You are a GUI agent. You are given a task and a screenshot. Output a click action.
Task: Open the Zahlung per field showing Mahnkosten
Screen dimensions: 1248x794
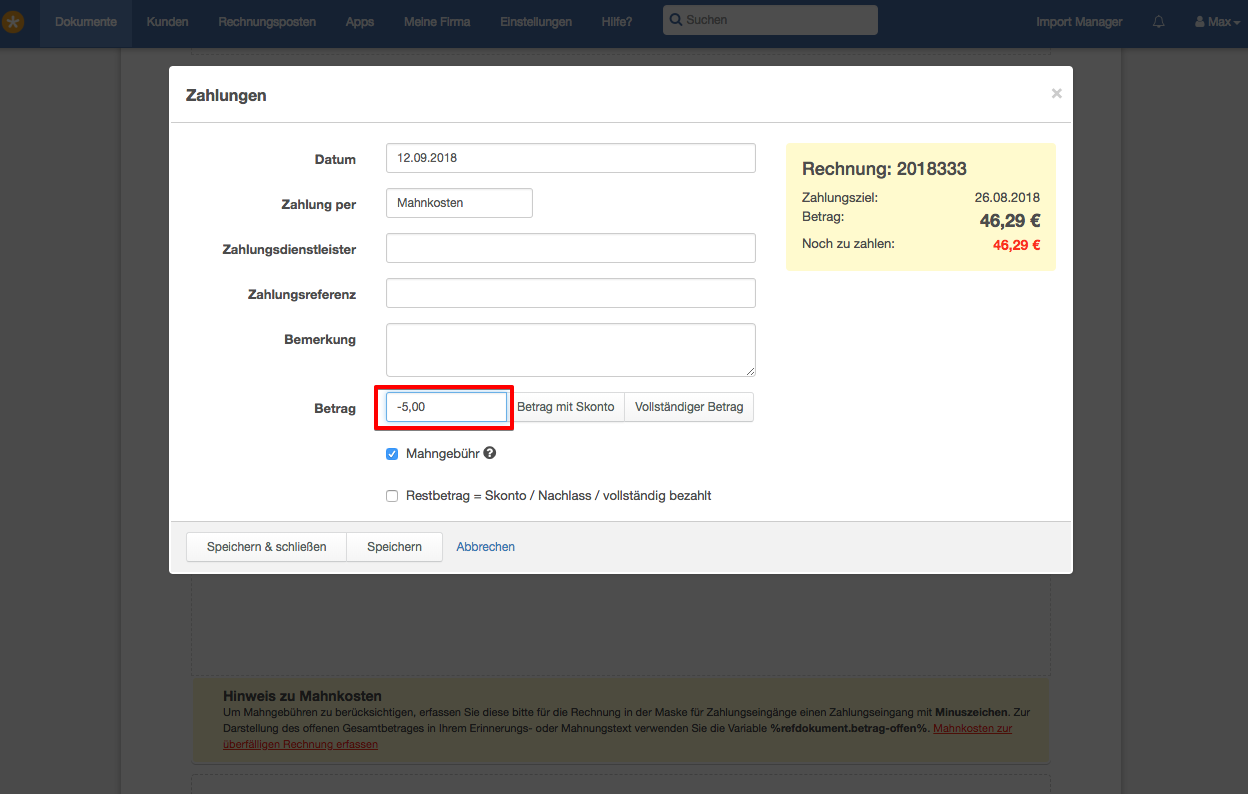point(459,203)
